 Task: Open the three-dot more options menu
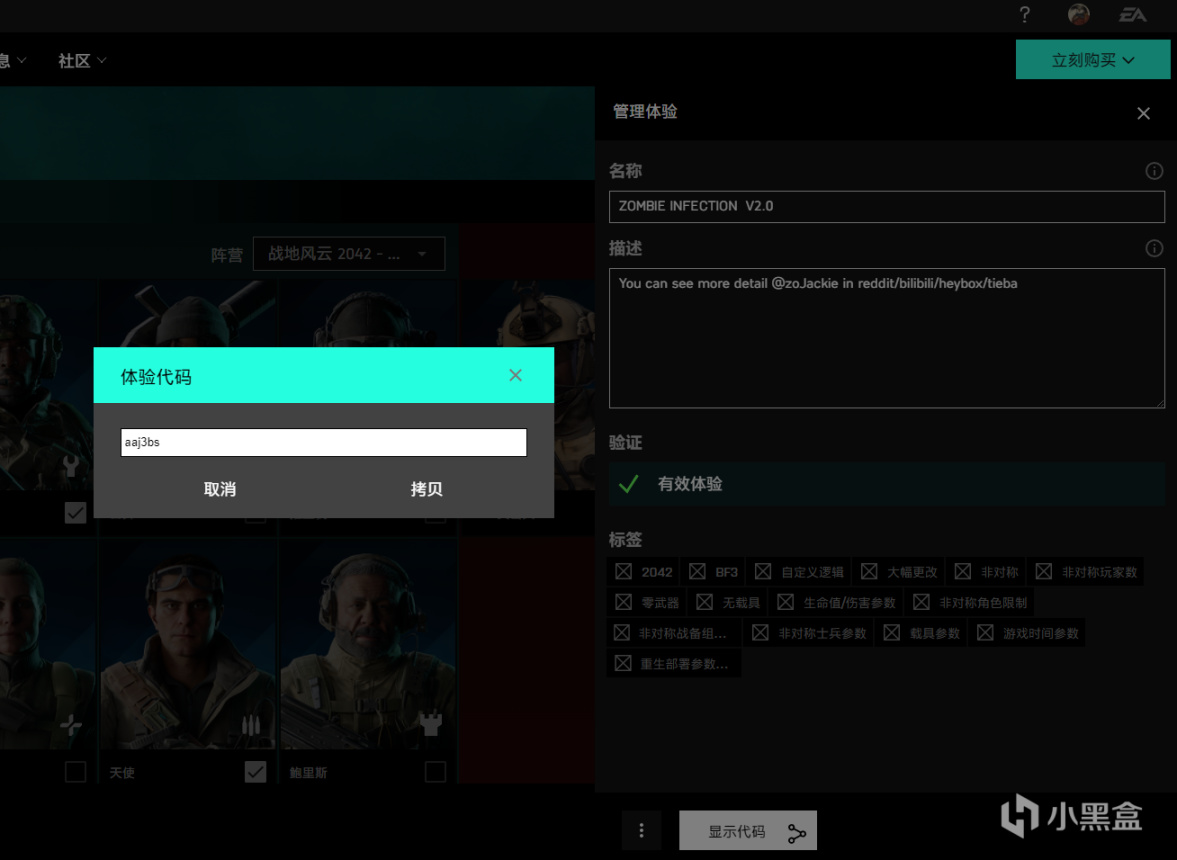[x=641, y=831]
